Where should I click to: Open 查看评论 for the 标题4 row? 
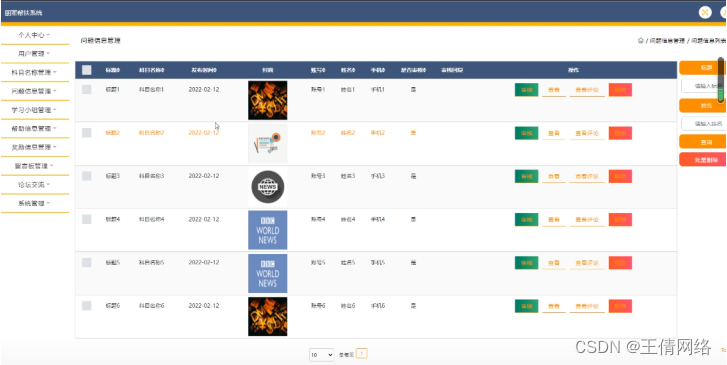coord(587,219)
